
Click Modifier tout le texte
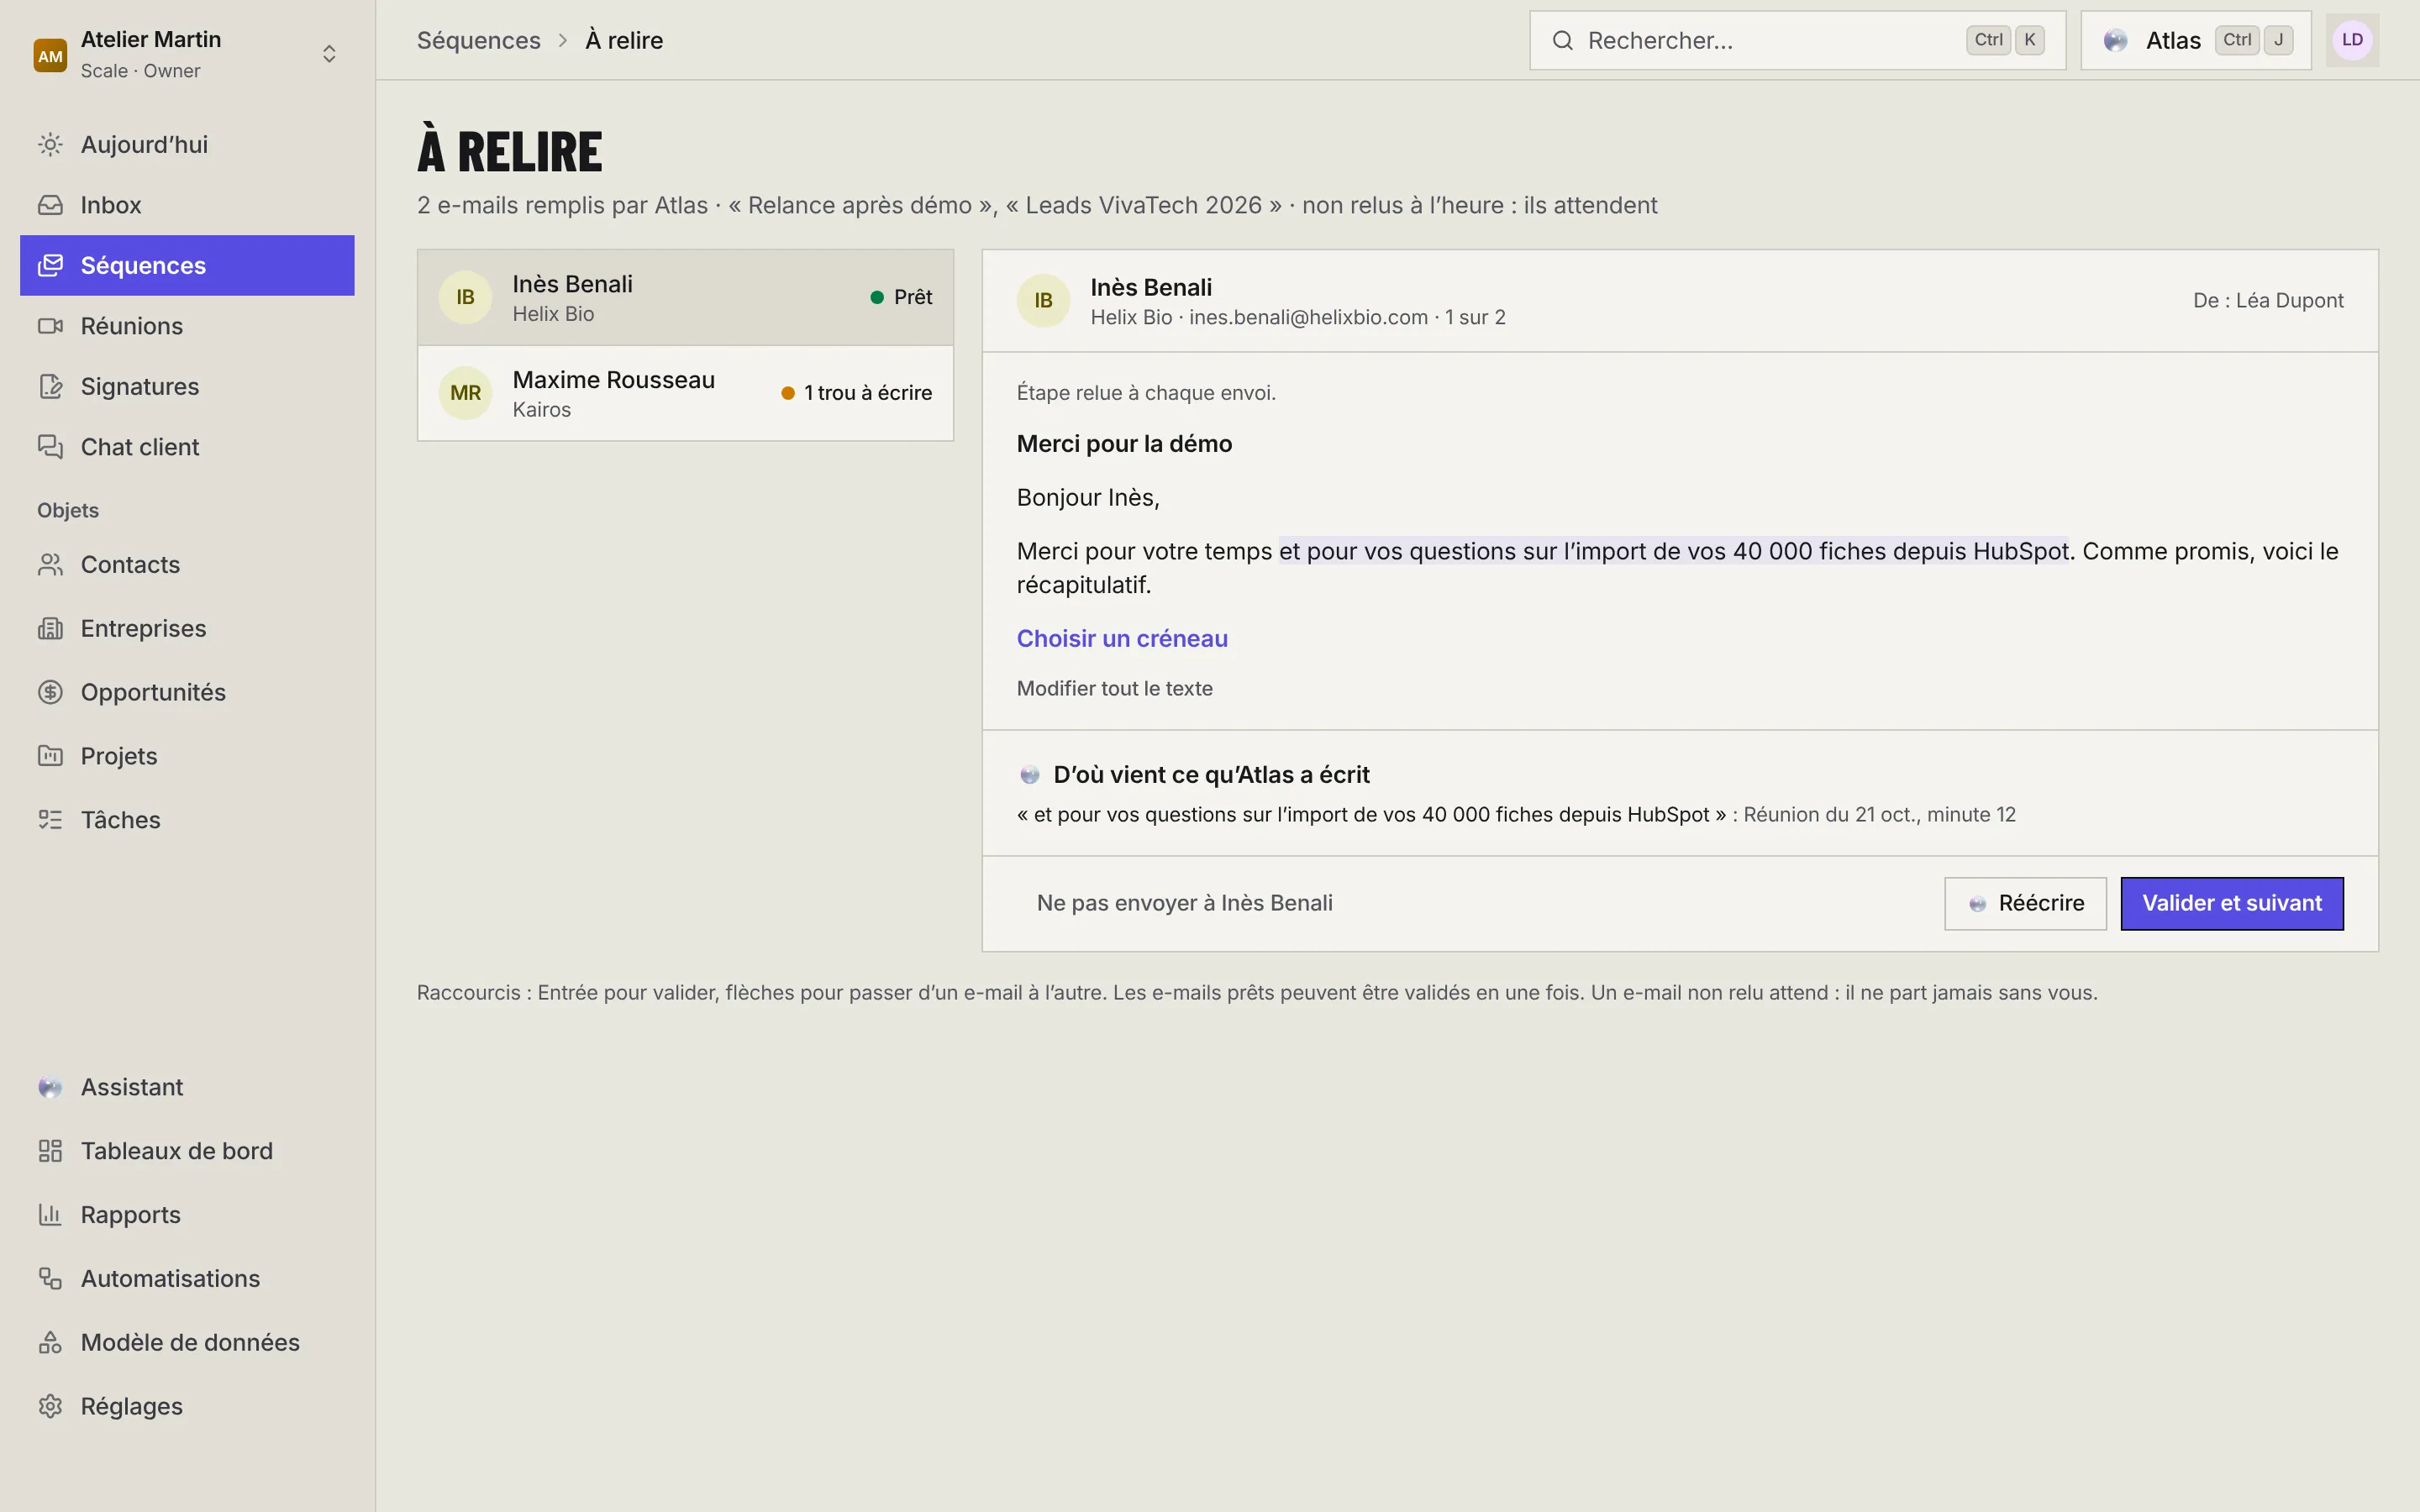point(1114,689)
